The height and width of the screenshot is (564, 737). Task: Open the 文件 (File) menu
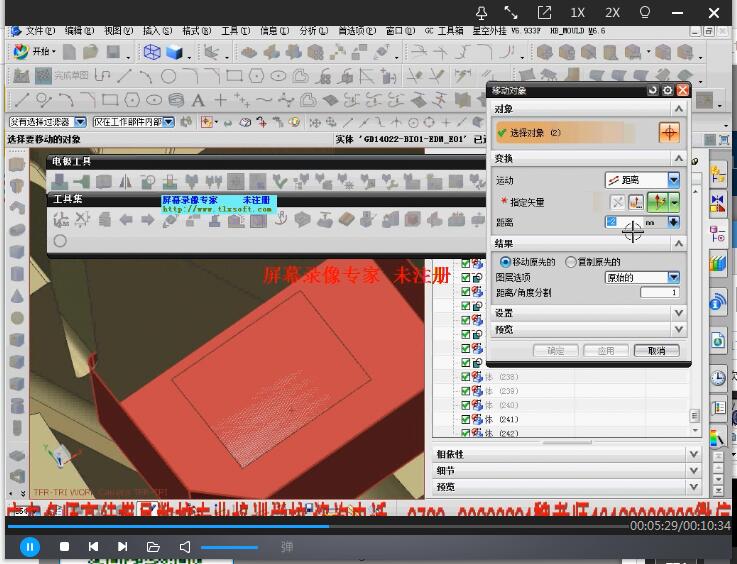point(39,31)
